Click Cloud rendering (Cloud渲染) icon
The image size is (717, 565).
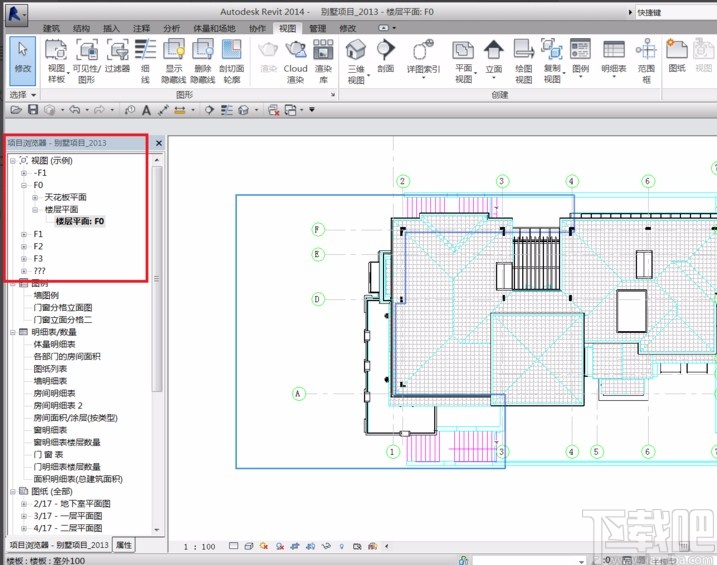tap(295, 61)
